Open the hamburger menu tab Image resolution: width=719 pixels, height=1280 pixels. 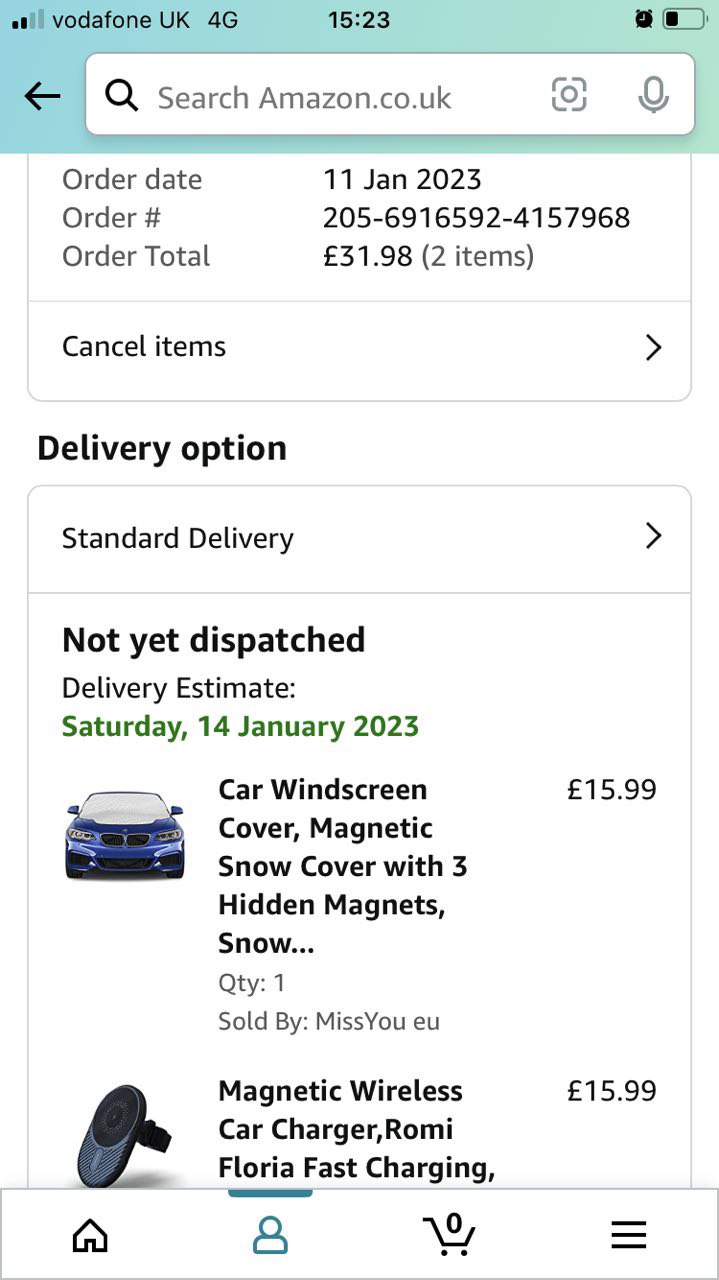(x=628, y=1235)
